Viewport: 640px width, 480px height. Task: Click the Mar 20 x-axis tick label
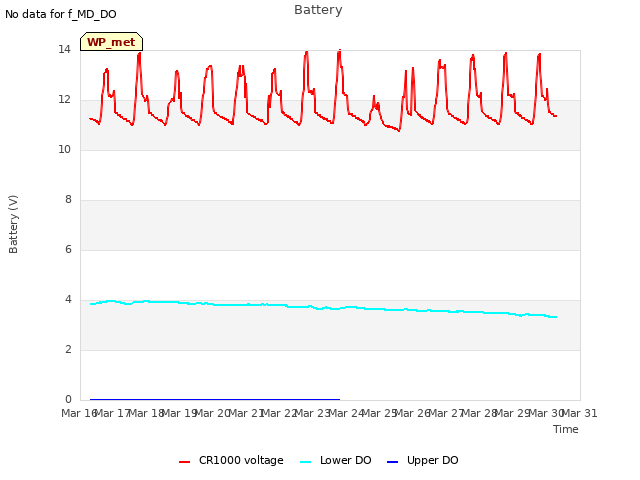tap(213, 413)
